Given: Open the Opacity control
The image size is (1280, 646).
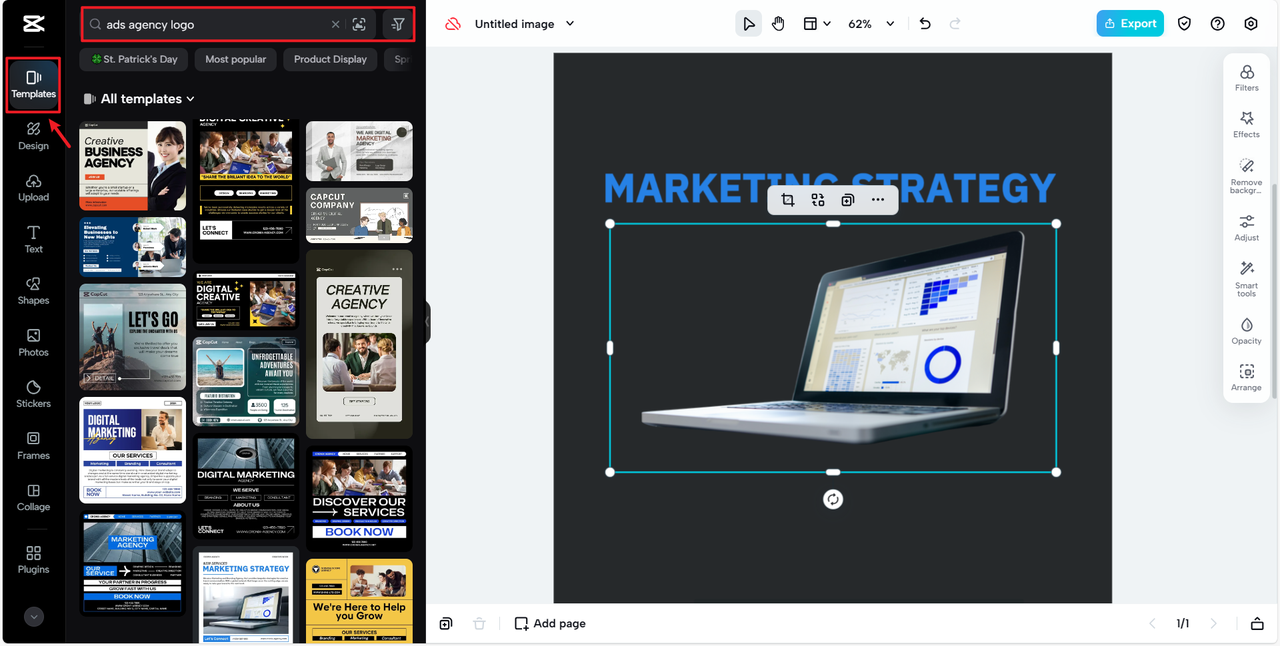Looking at the screenshot, I should tap(1247, 331).
